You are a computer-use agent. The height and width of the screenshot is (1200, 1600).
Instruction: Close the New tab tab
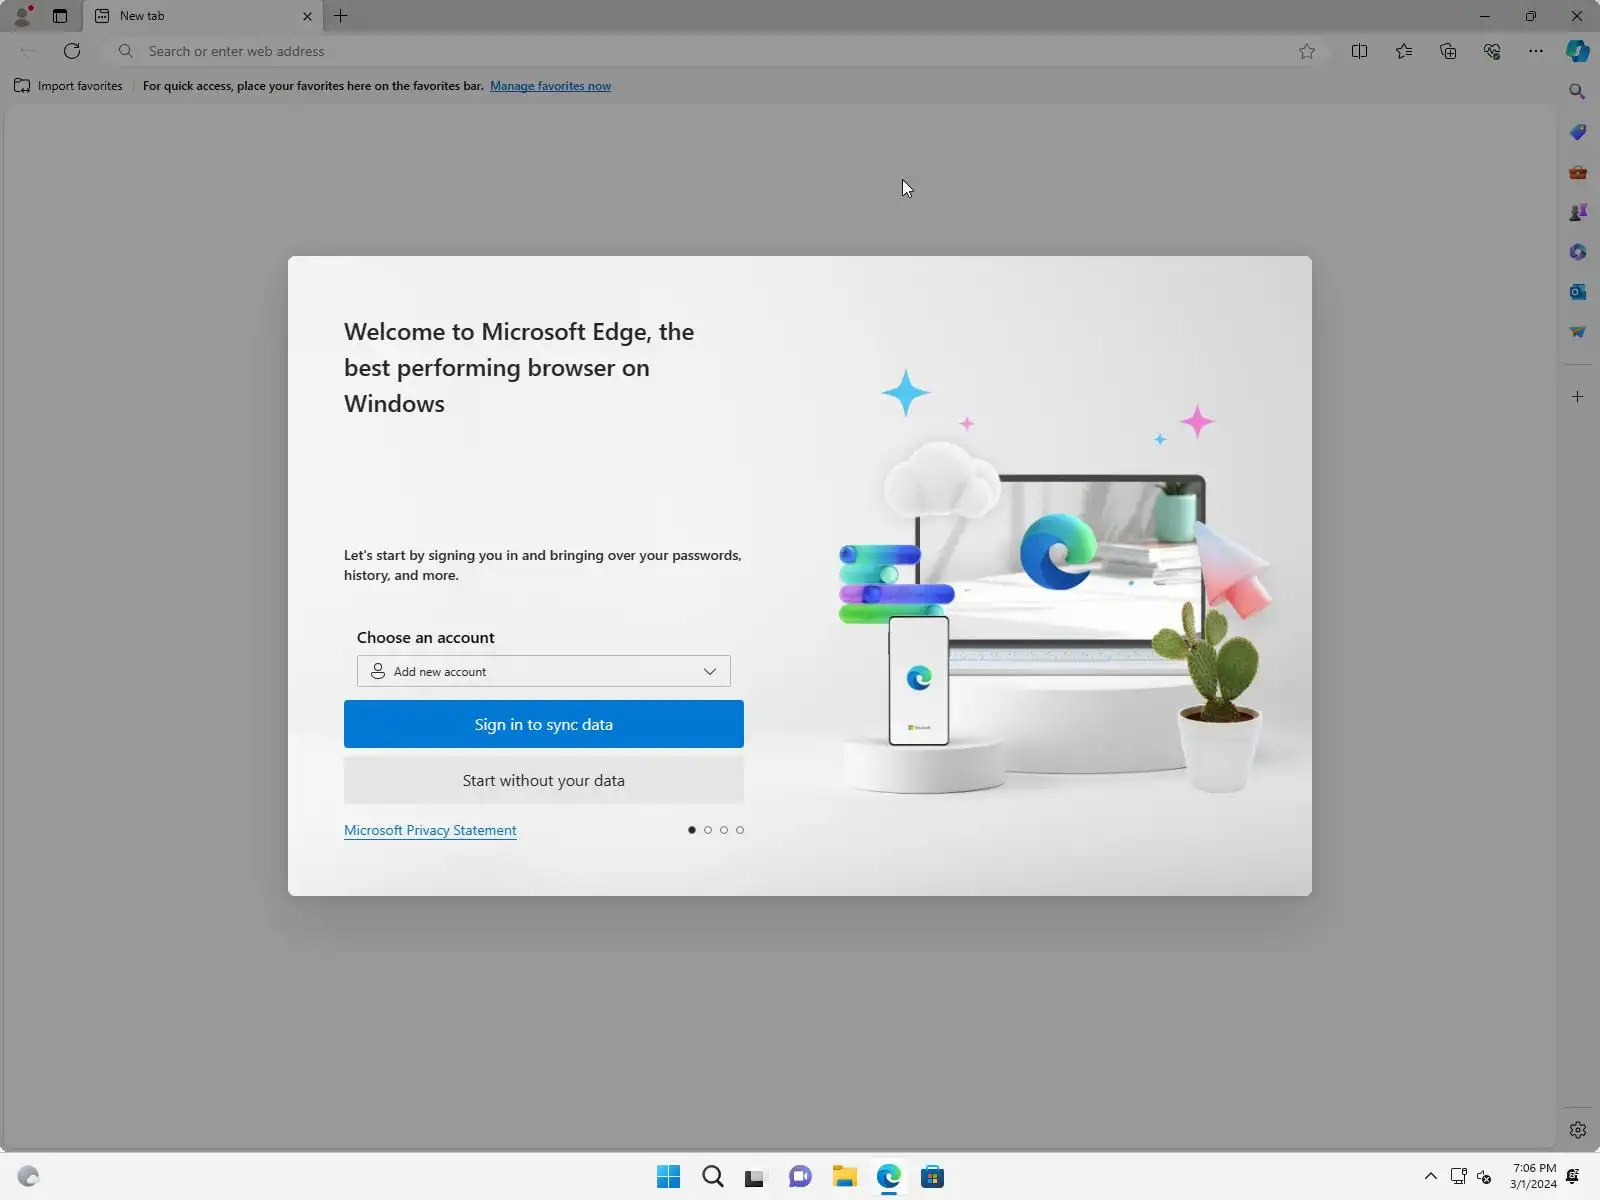[x=307, y=16]
